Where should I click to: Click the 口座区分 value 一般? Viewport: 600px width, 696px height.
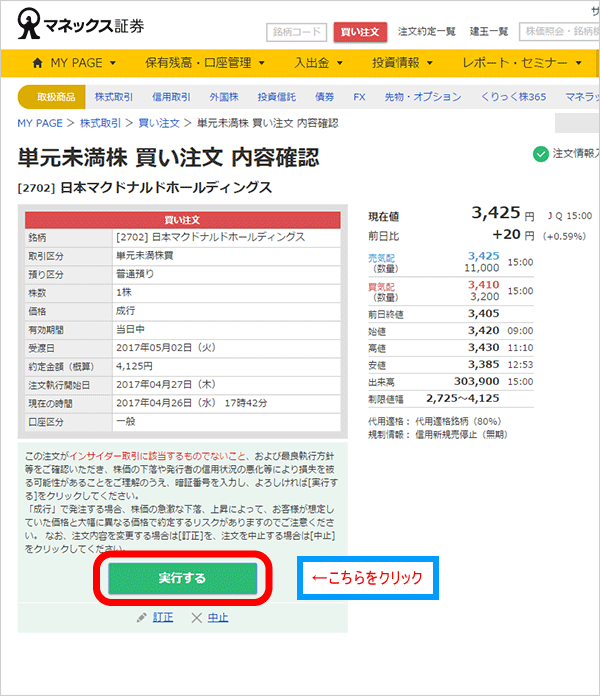pyautogui.click(x=126, y=421)
